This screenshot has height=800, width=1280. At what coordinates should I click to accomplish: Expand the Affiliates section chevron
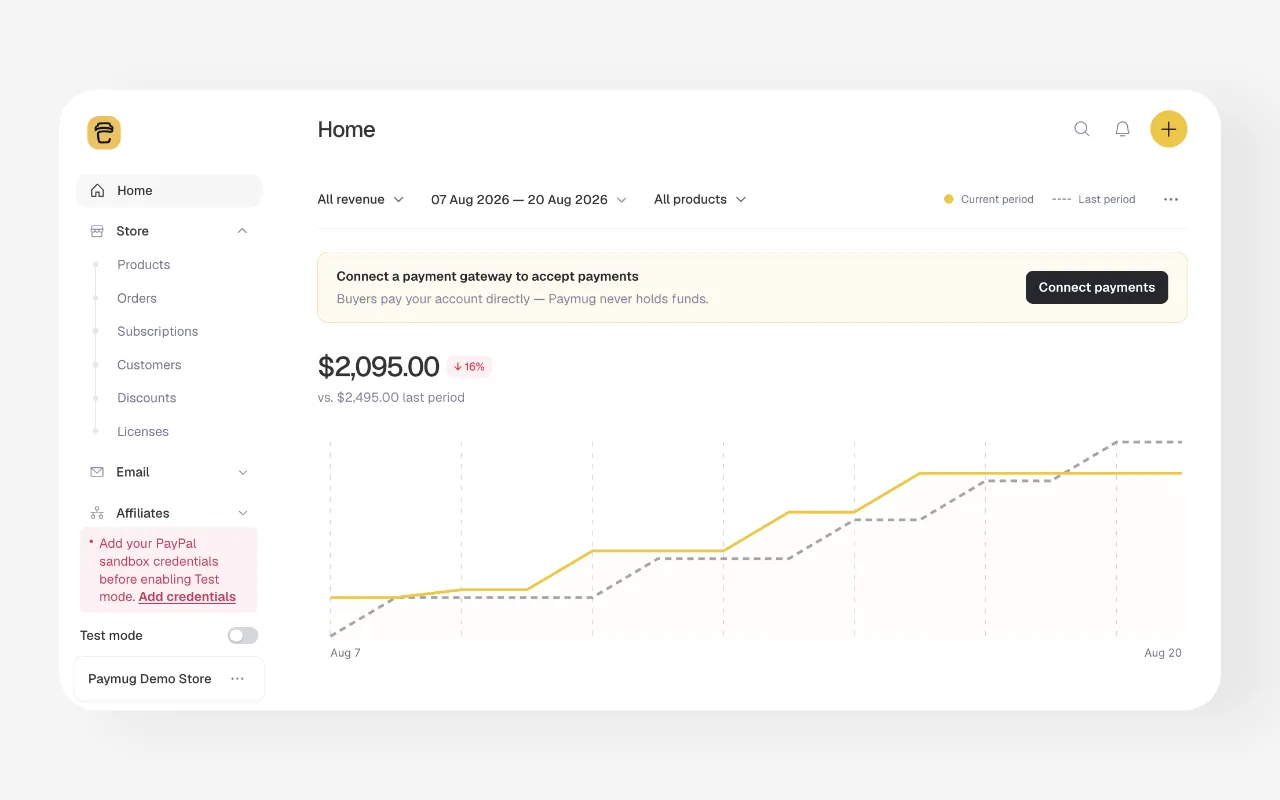point(242,513)
